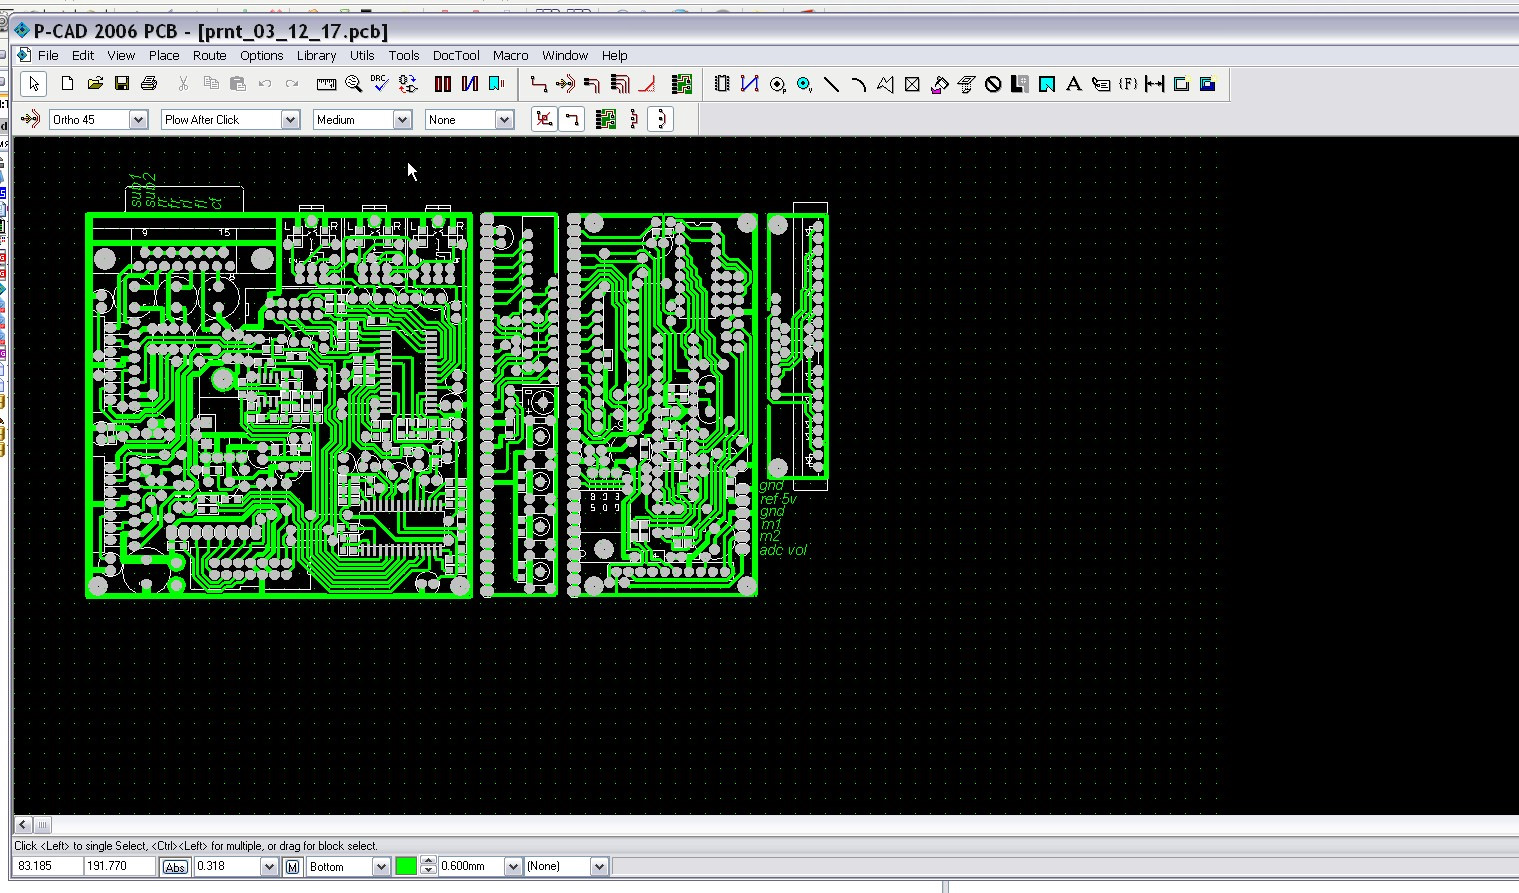
Task: Toggle the M macro record button
Action: 292,867
